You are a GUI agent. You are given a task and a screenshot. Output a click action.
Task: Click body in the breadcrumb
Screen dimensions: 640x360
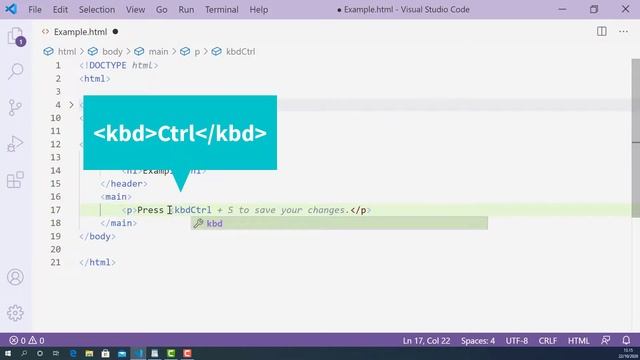(x=112, y=52)
